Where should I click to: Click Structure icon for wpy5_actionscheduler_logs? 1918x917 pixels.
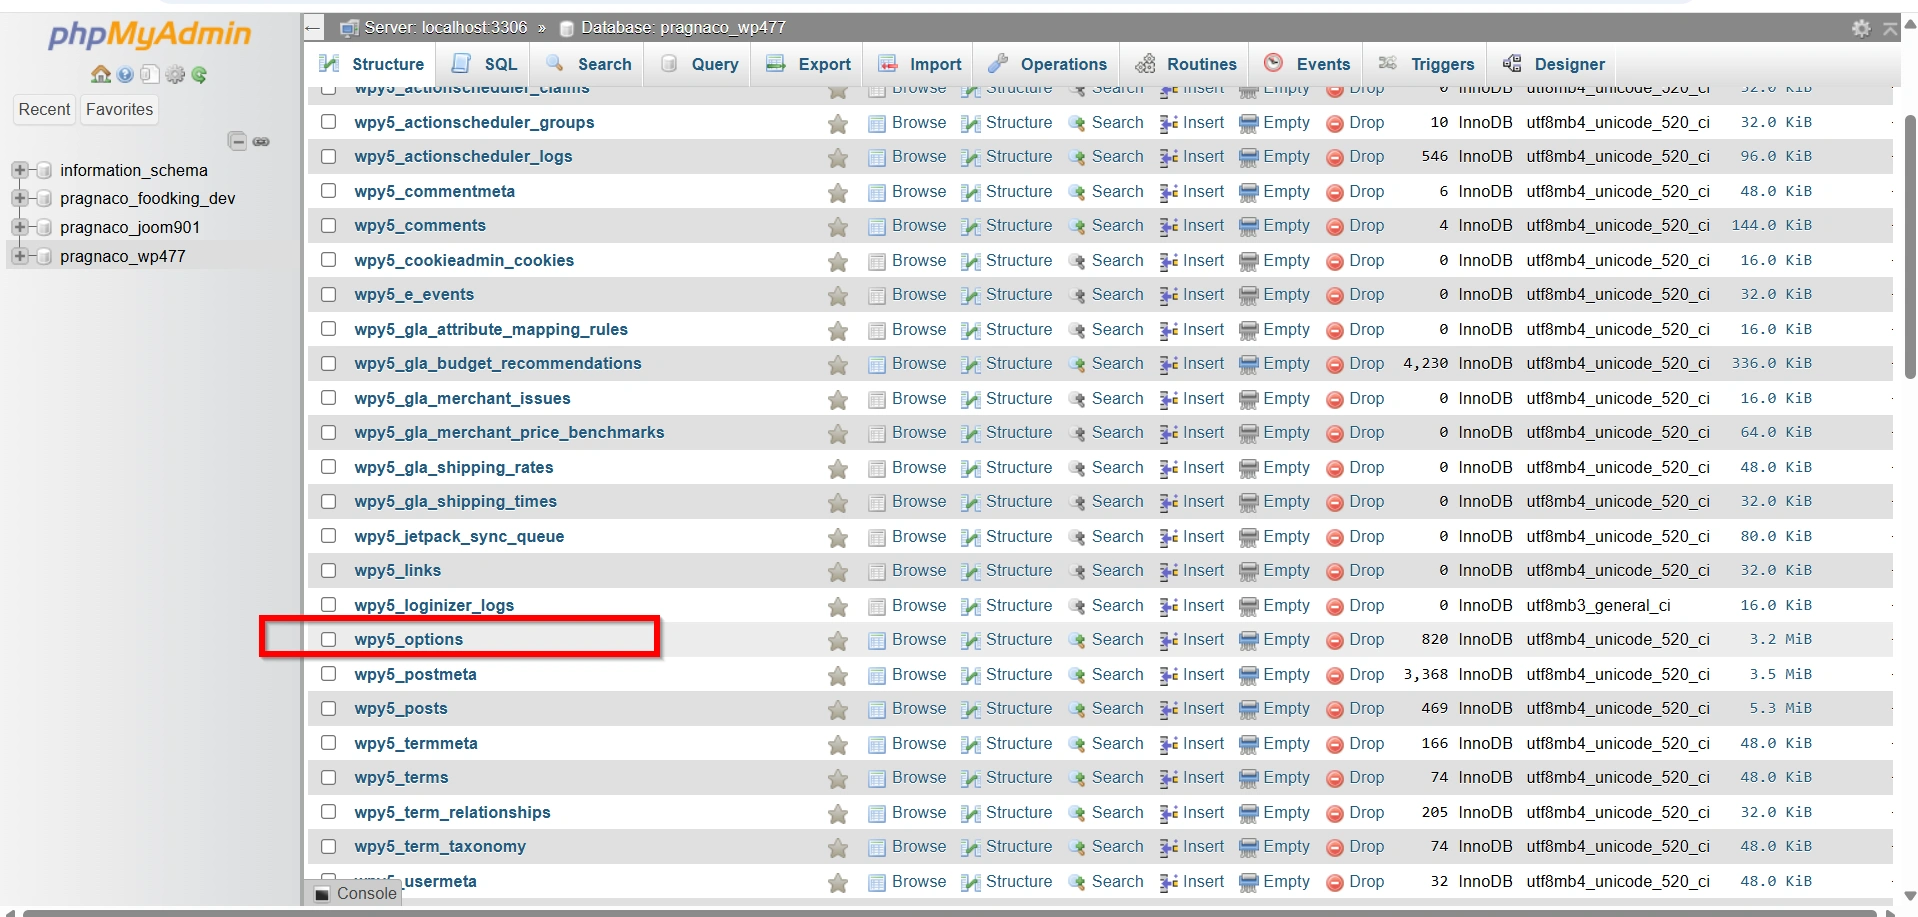[970, 158]
